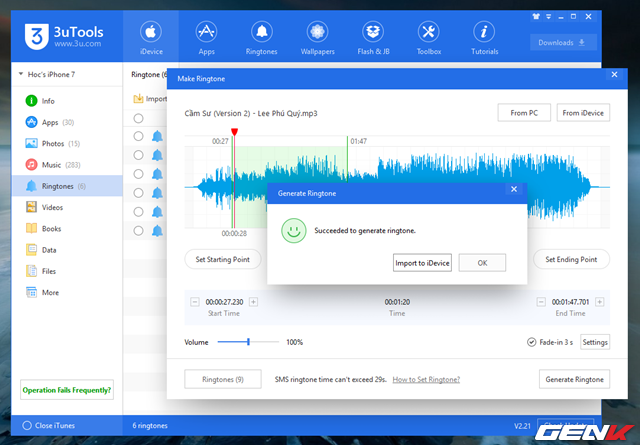The image size is (640, 445).
Task: Select Info in the sidebar
Action: (x=67, y=101)
